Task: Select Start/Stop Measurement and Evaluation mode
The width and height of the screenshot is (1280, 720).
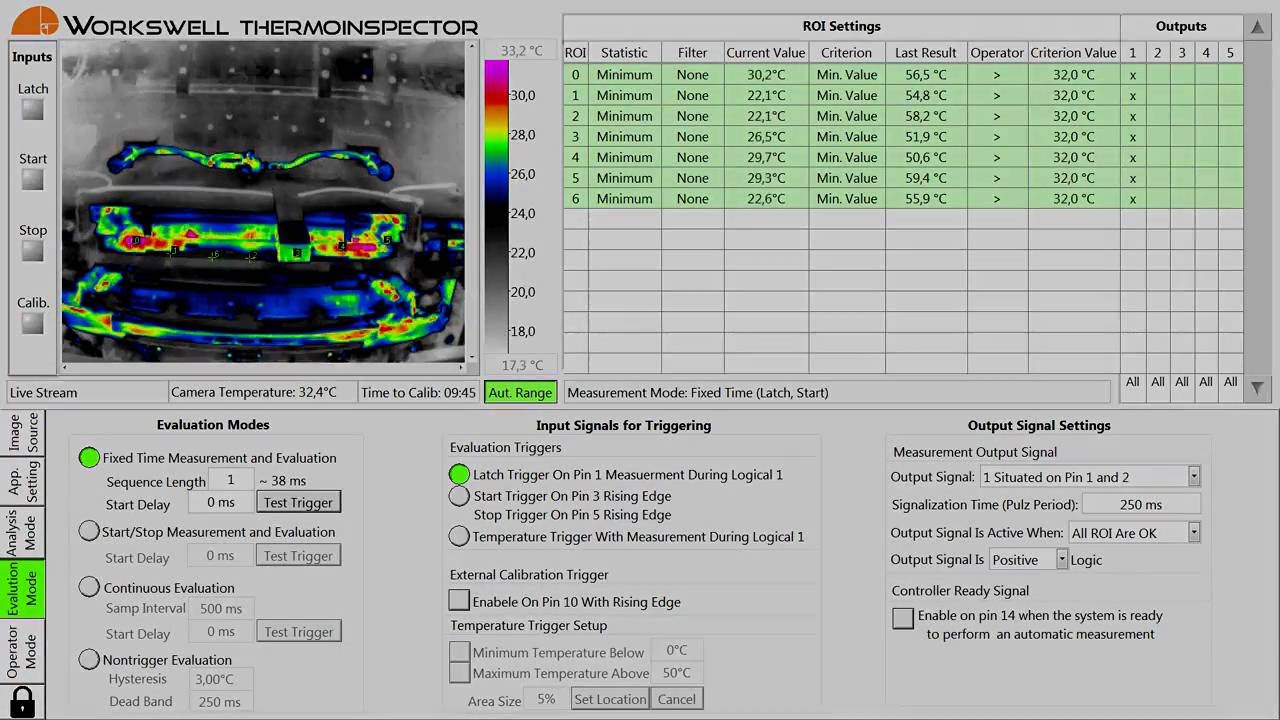Action: click(89, 532)
